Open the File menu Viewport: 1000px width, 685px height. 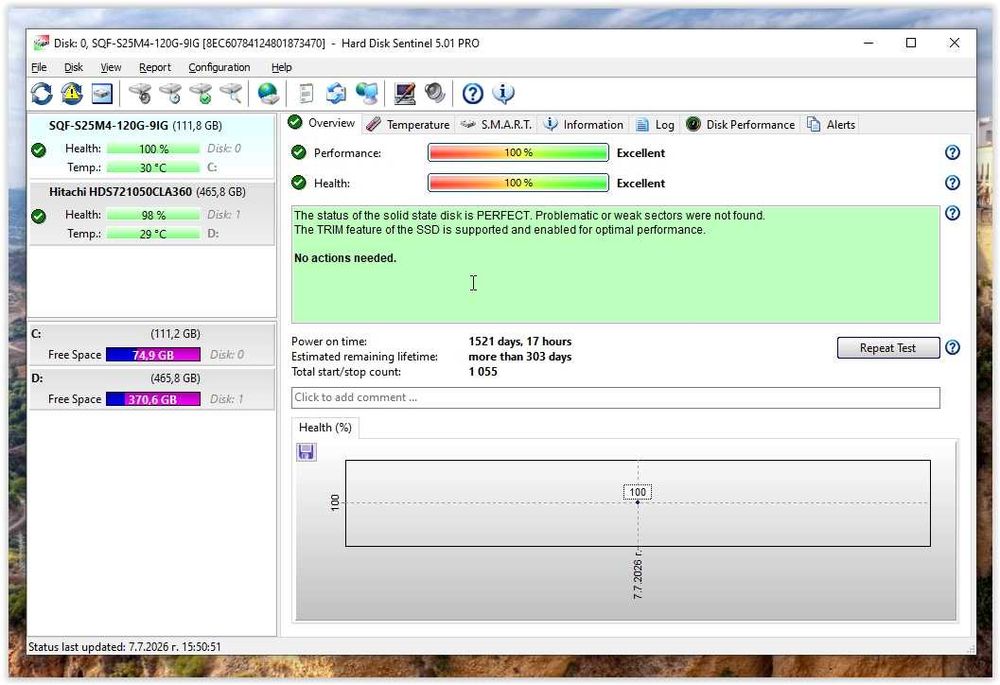pos(39,67)
